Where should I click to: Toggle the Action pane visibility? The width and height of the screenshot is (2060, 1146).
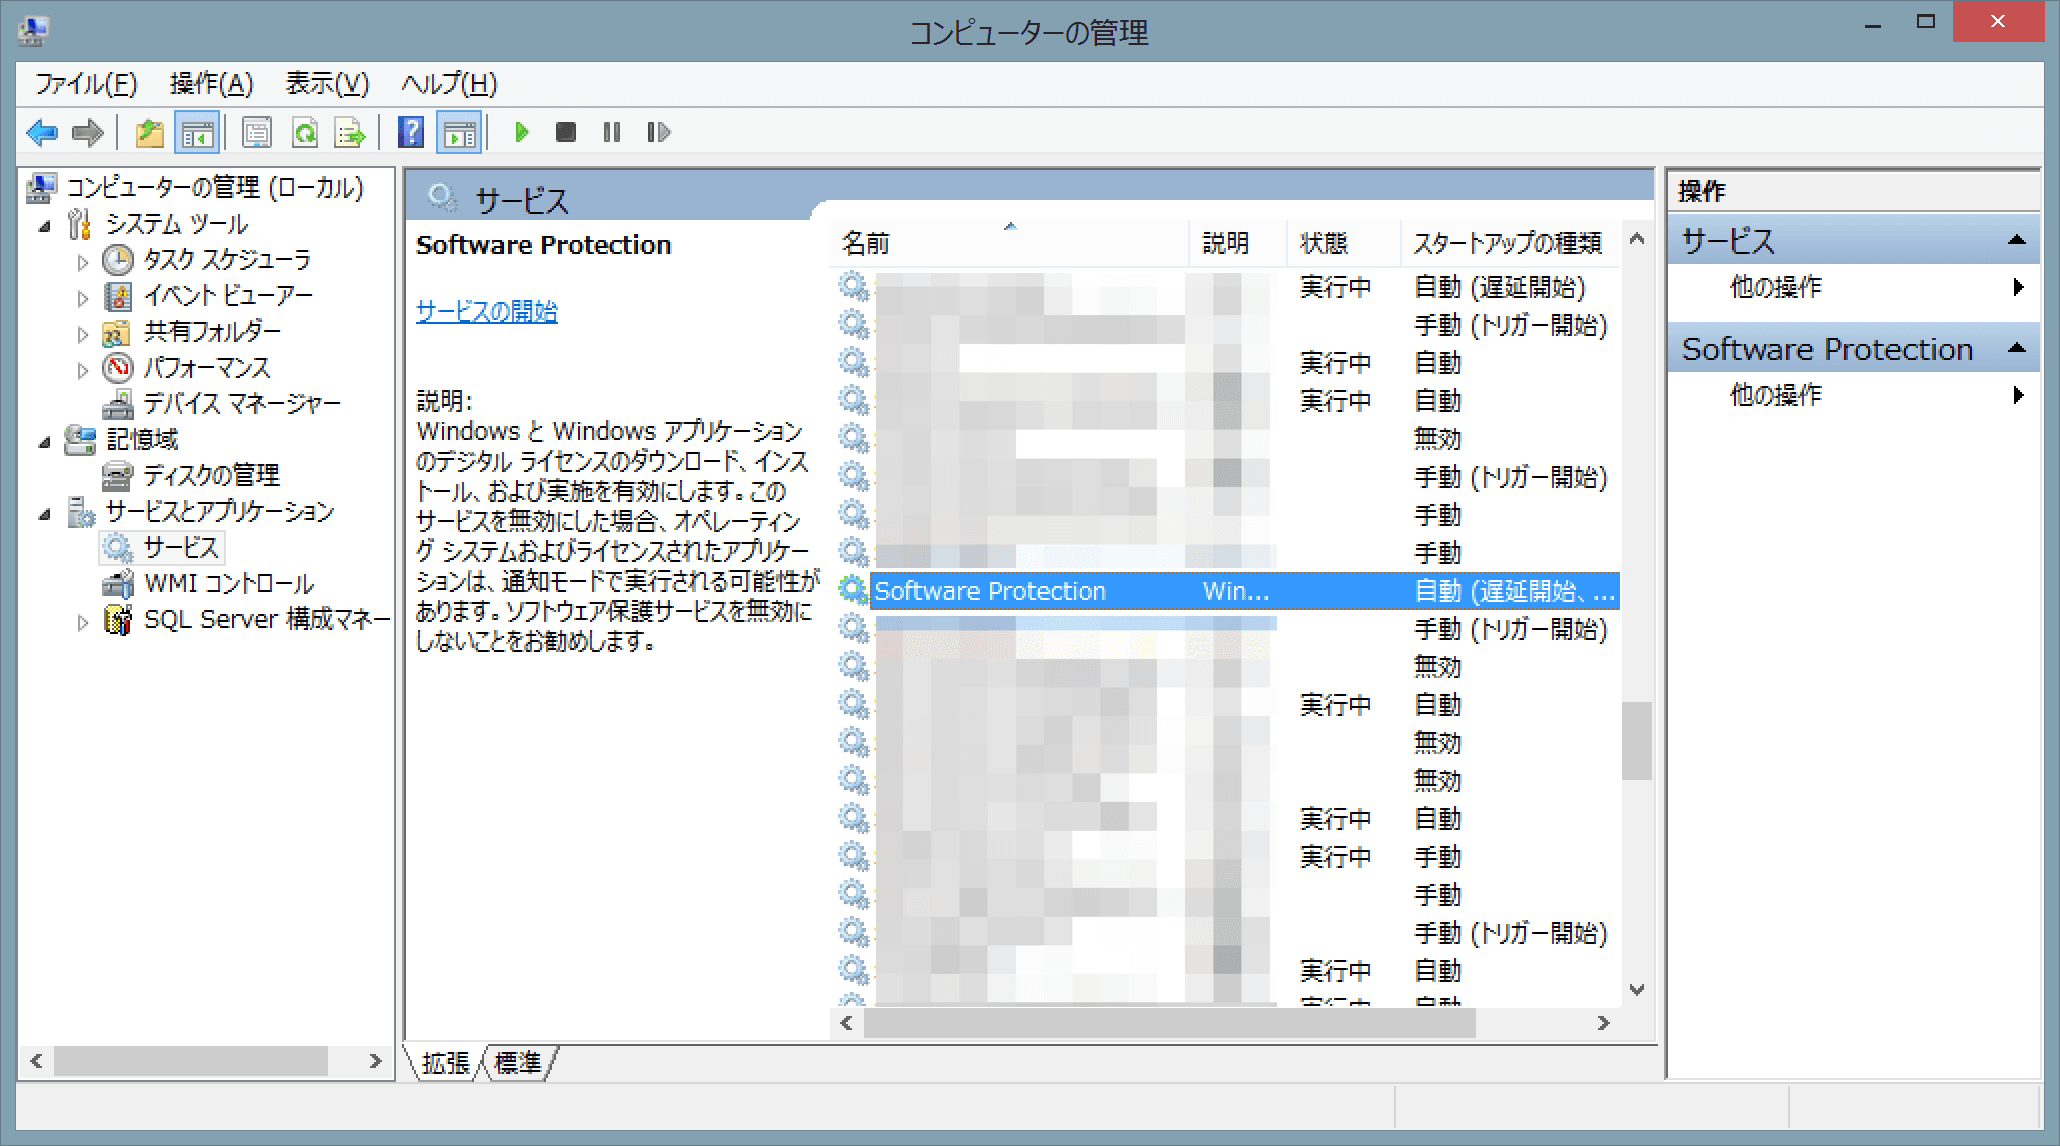459,131
